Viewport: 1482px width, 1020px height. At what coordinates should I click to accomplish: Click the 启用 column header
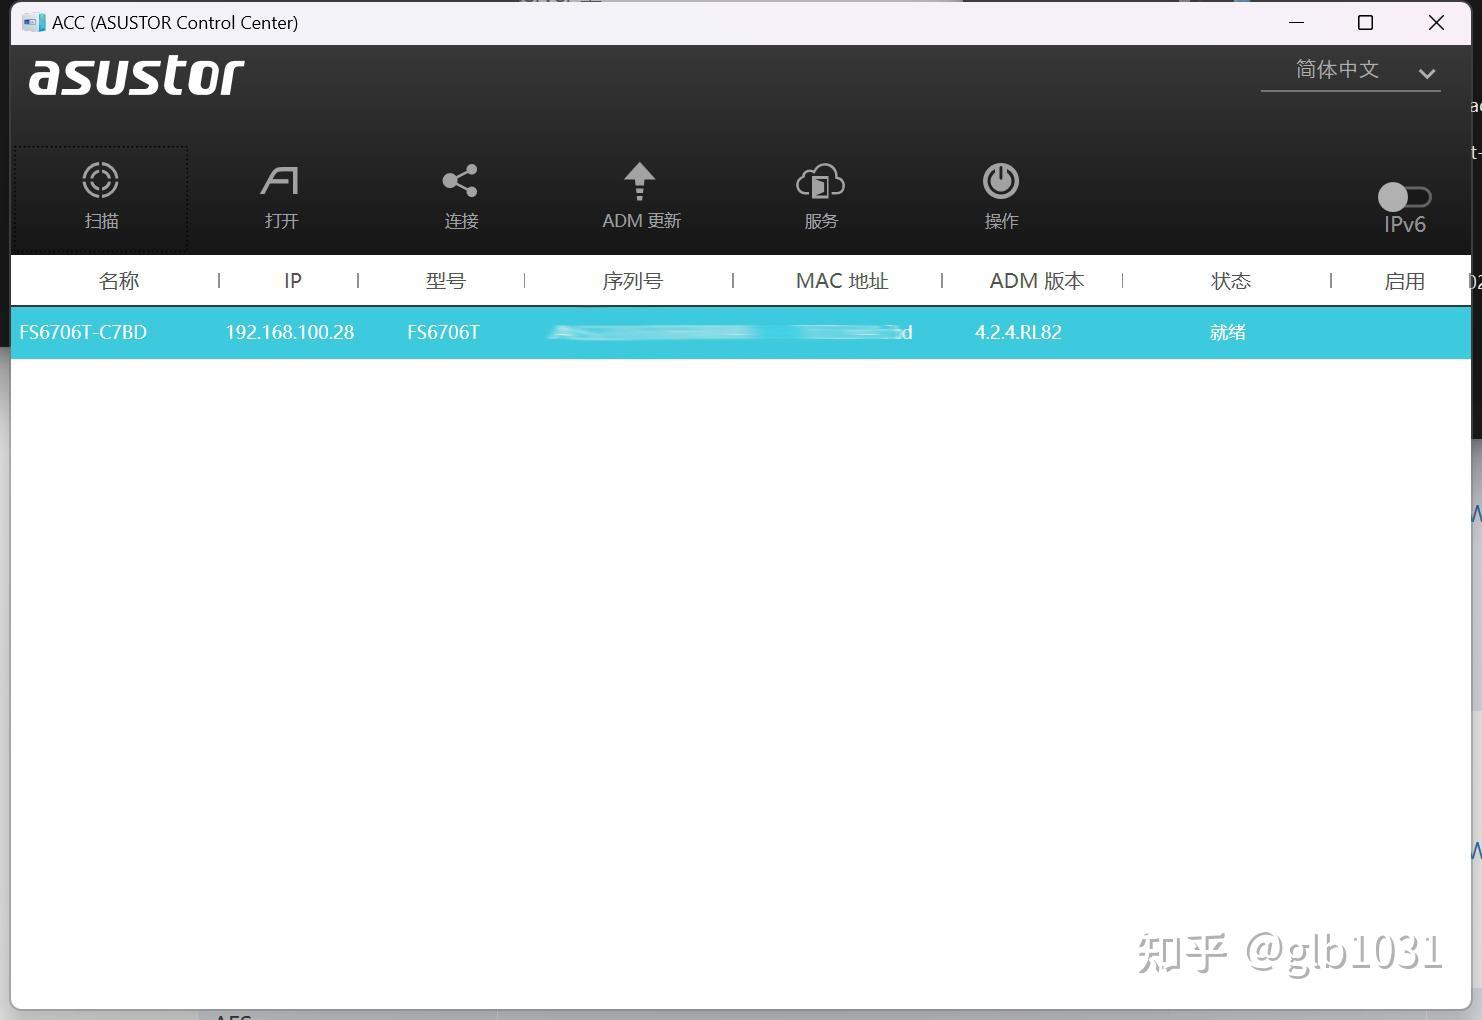pos(1404,281)
